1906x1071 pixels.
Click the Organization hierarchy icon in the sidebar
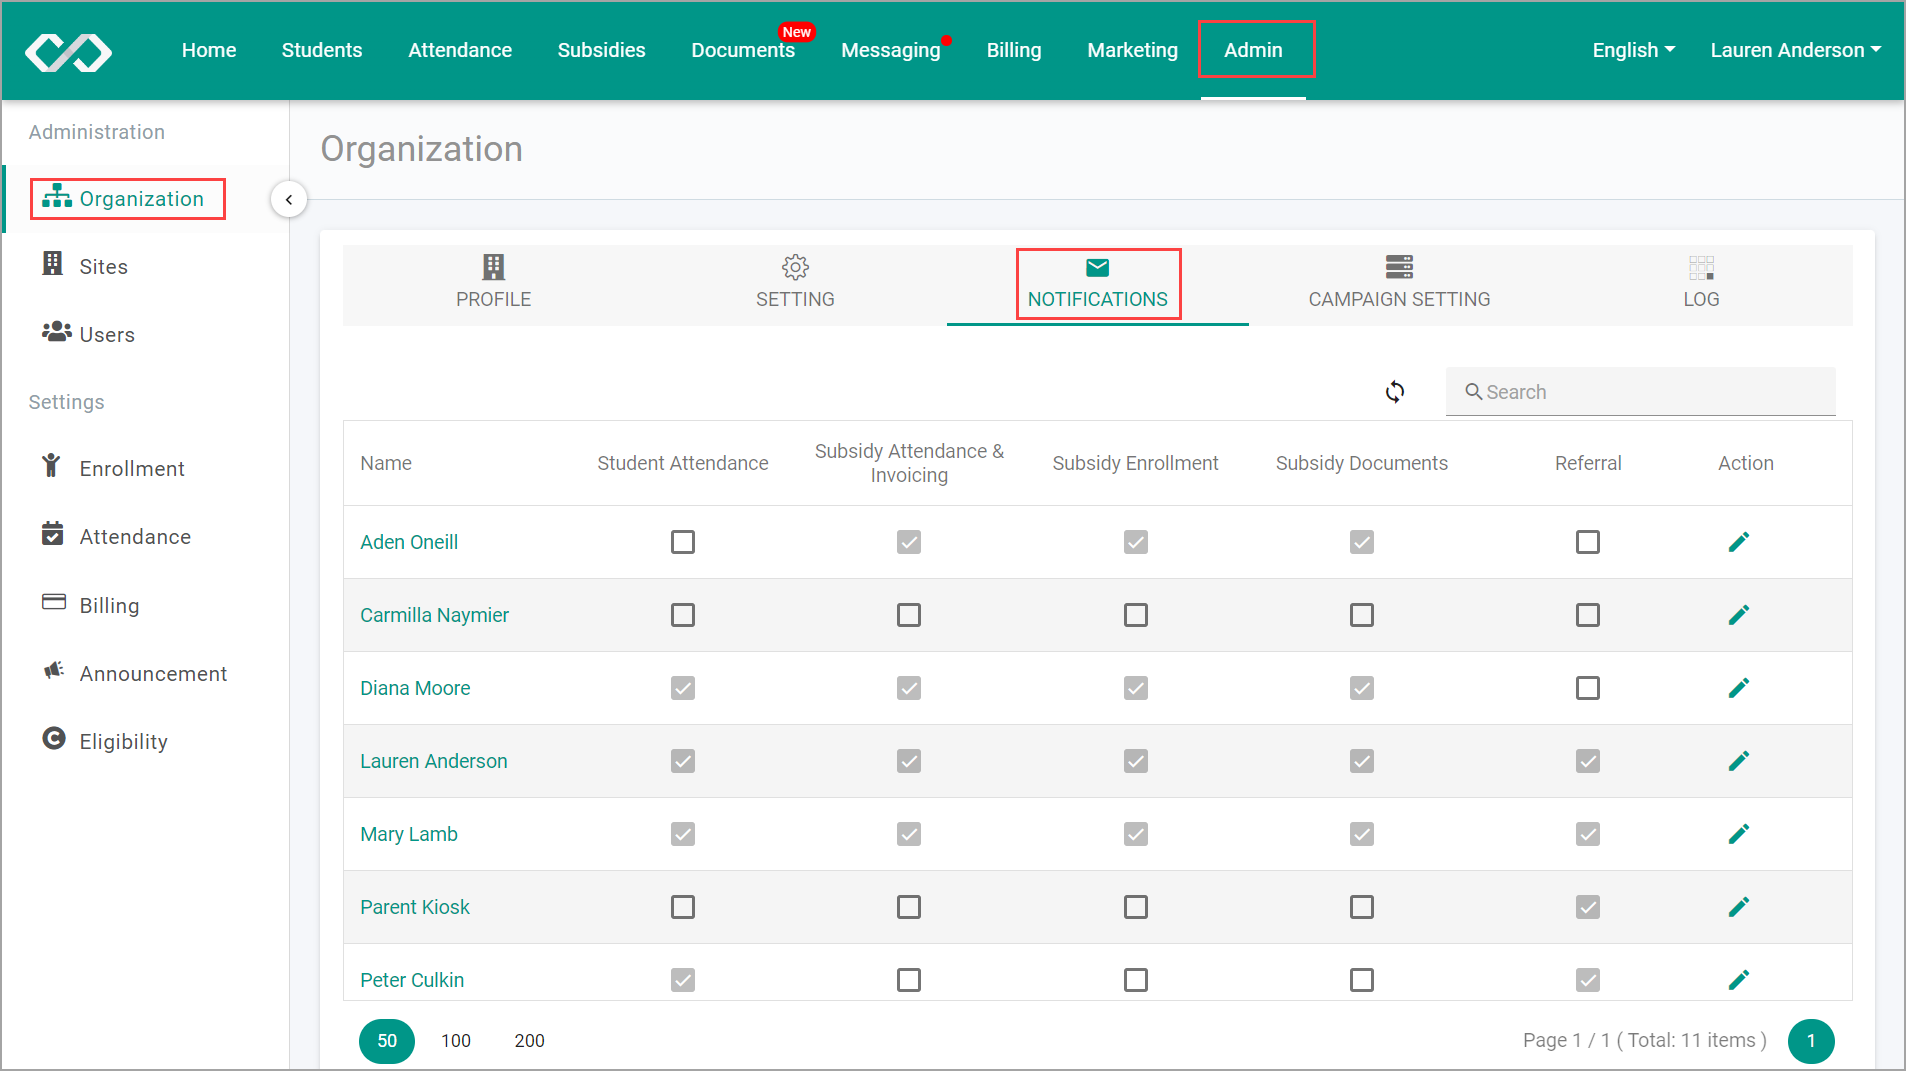[x=57, y=196]
